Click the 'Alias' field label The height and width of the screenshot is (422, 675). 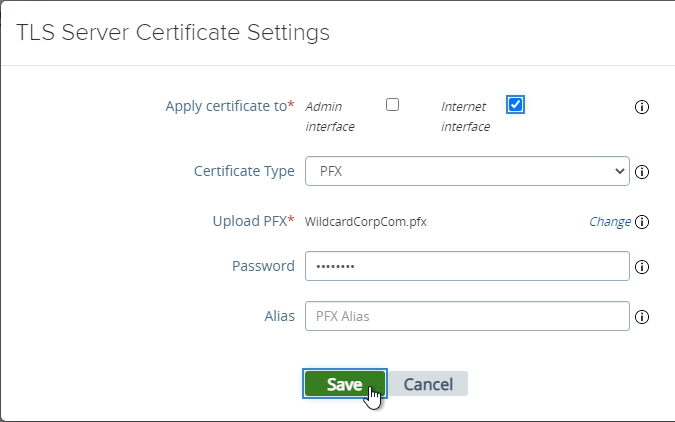click(x=279, y=316)
